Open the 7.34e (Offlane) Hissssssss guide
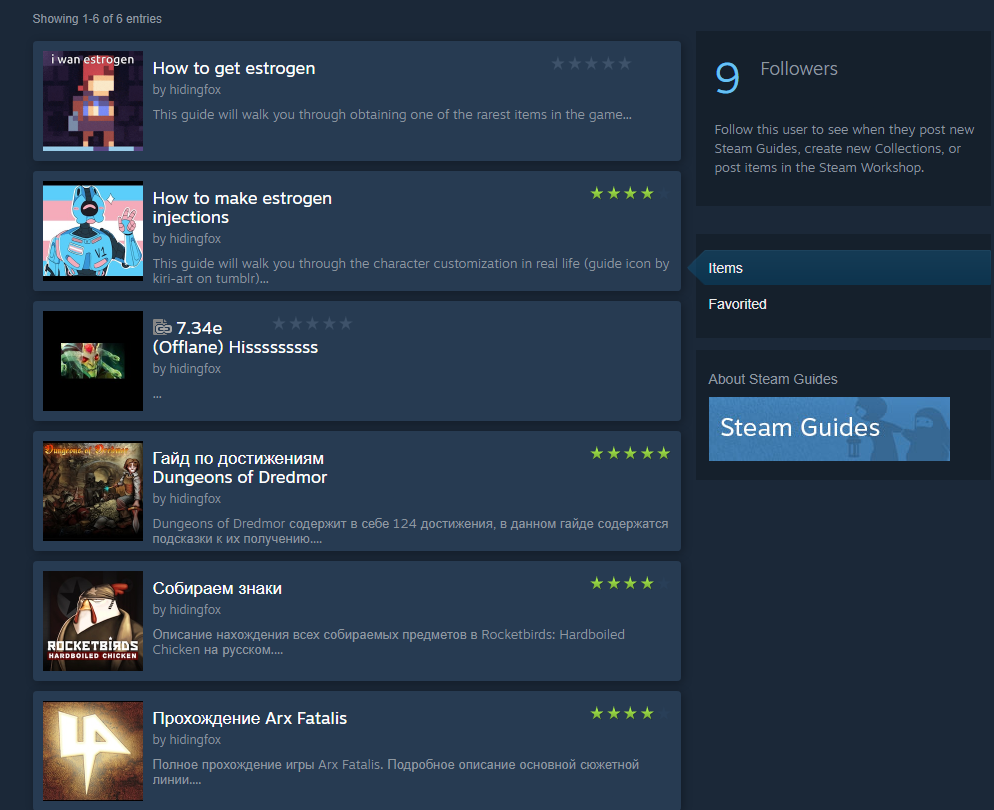This screenshot has width=994, height=810. point(235,338)
